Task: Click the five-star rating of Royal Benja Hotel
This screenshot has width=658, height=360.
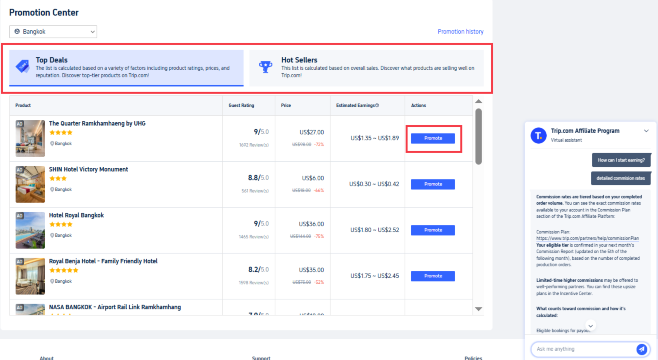Action: pyautogui.click(x=64, y=270)
